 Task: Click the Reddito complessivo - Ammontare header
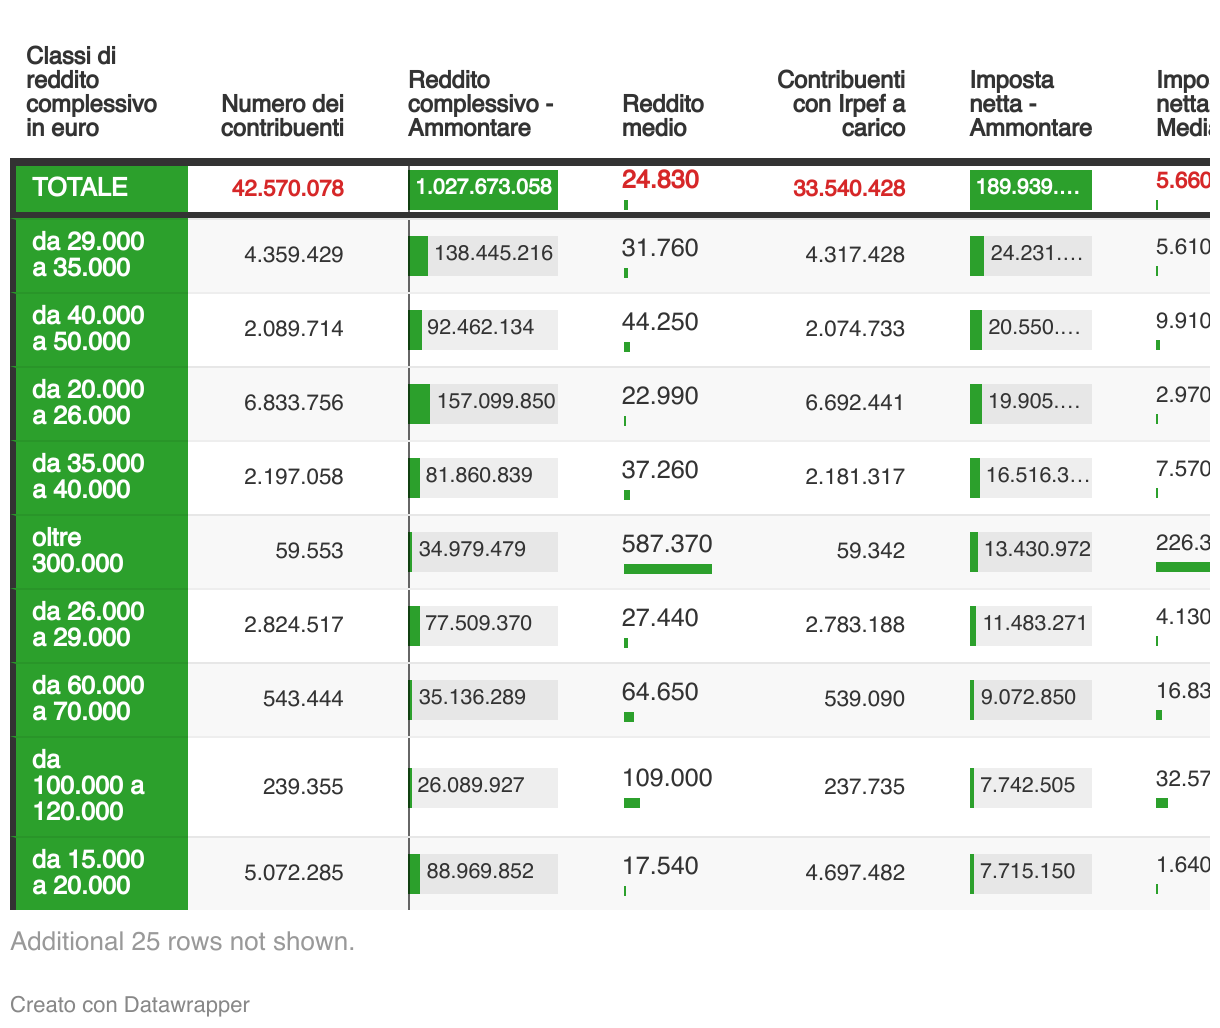click(480, 104)
